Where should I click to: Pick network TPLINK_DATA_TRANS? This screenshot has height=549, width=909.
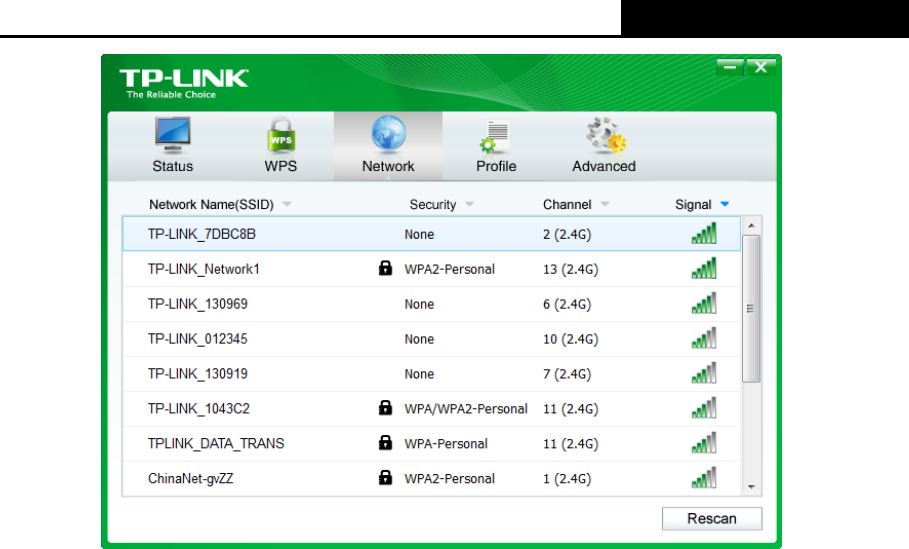pyautogui.click(x=431, y=443)
